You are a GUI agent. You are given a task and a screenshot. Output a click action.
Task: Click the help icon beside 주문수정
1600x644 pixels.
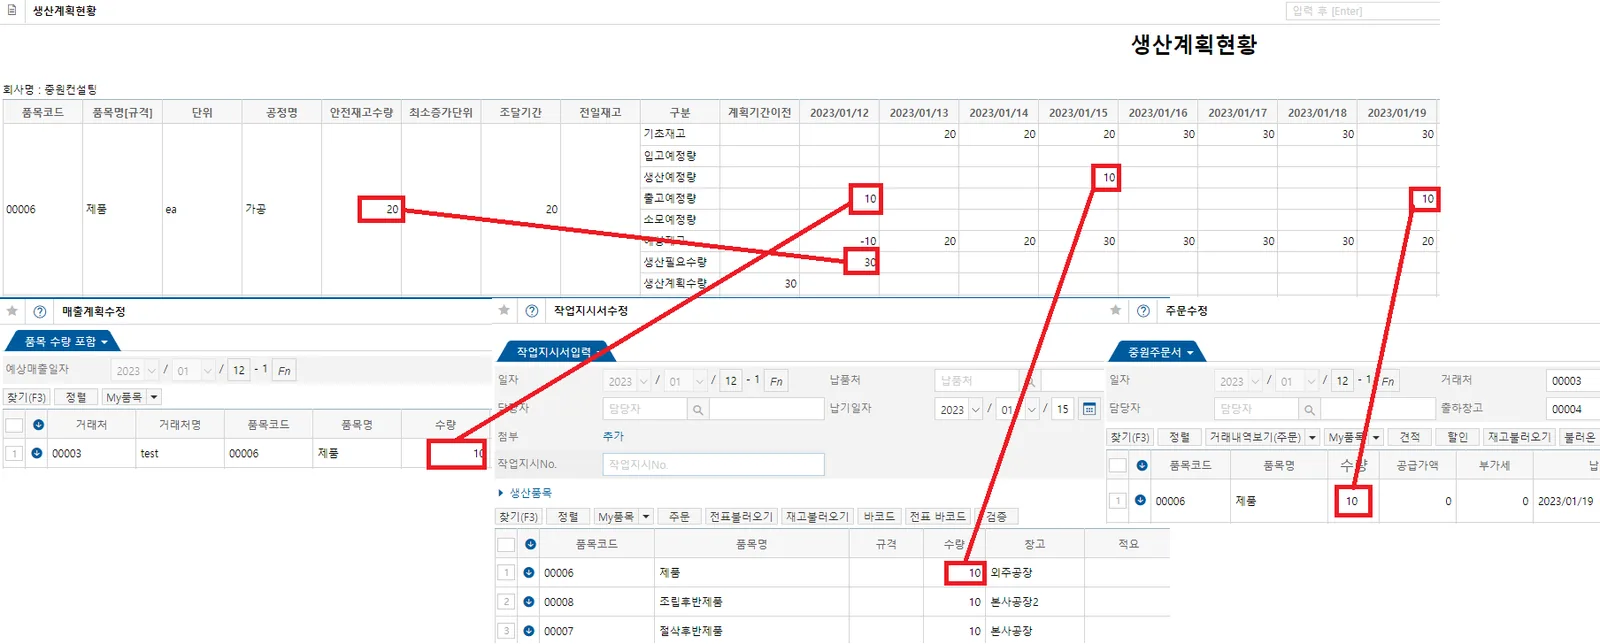pyautogui.click(x=1143, y=311)
